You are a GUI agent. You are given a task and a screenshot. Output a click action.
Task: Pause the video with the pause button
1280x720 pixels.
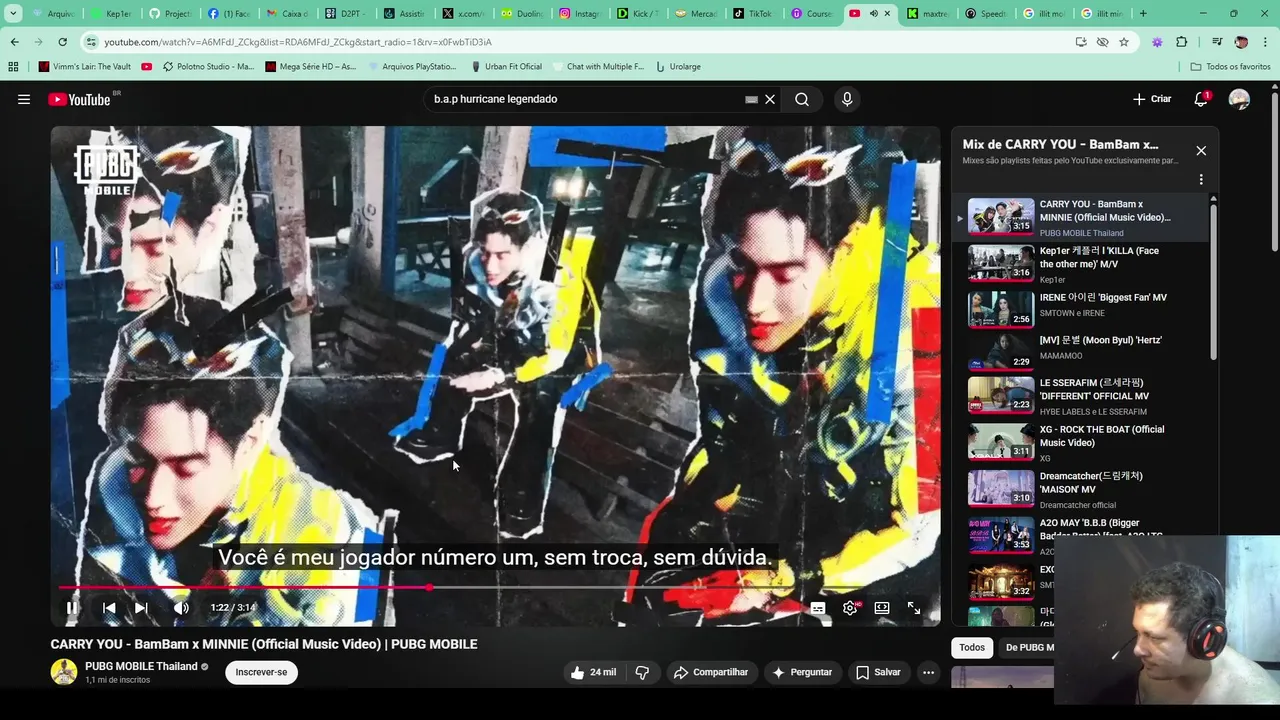72,608
